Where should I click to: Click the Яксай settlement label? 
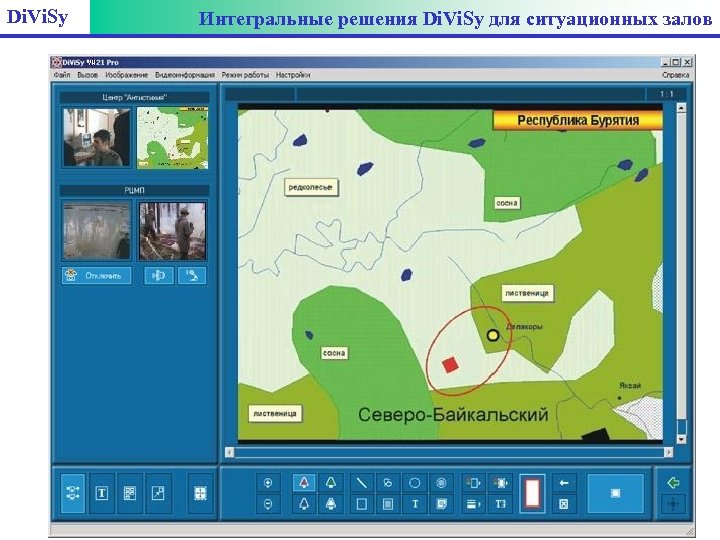pos(630,386)
